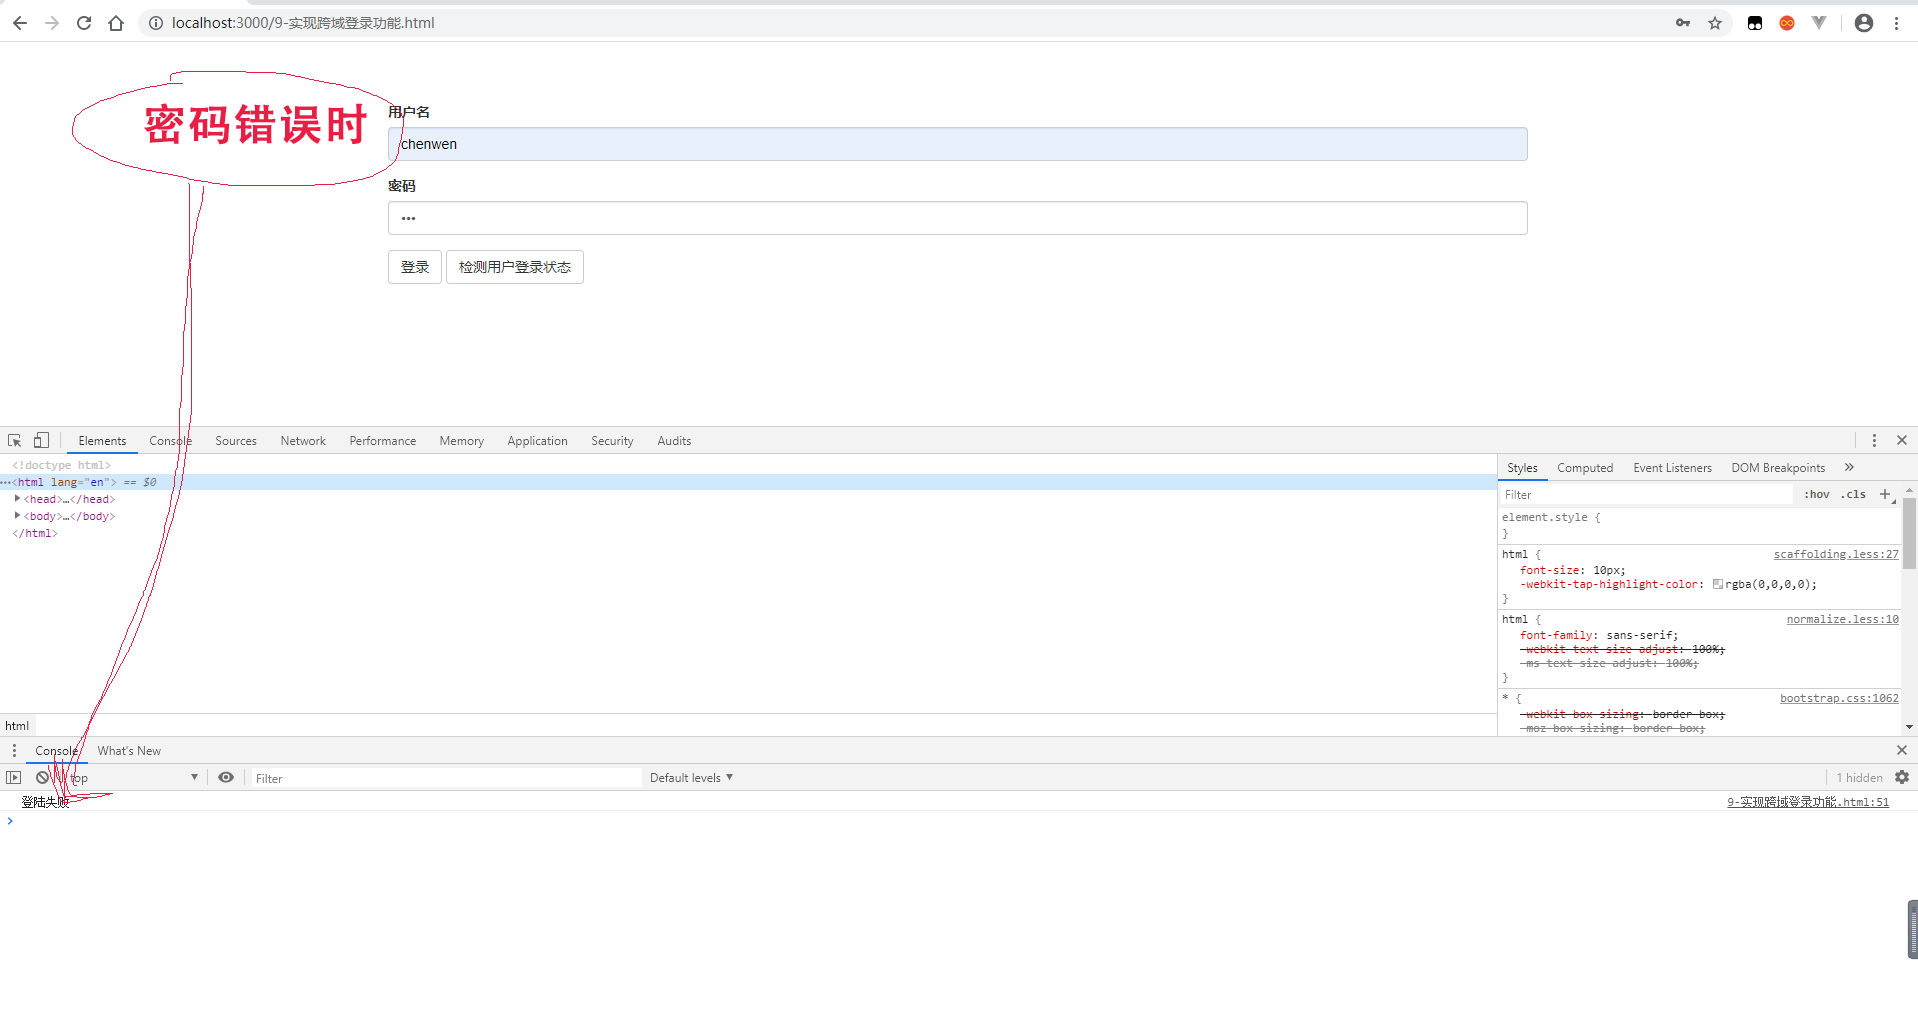Click the 登录 login button

(x=415, y=267)
